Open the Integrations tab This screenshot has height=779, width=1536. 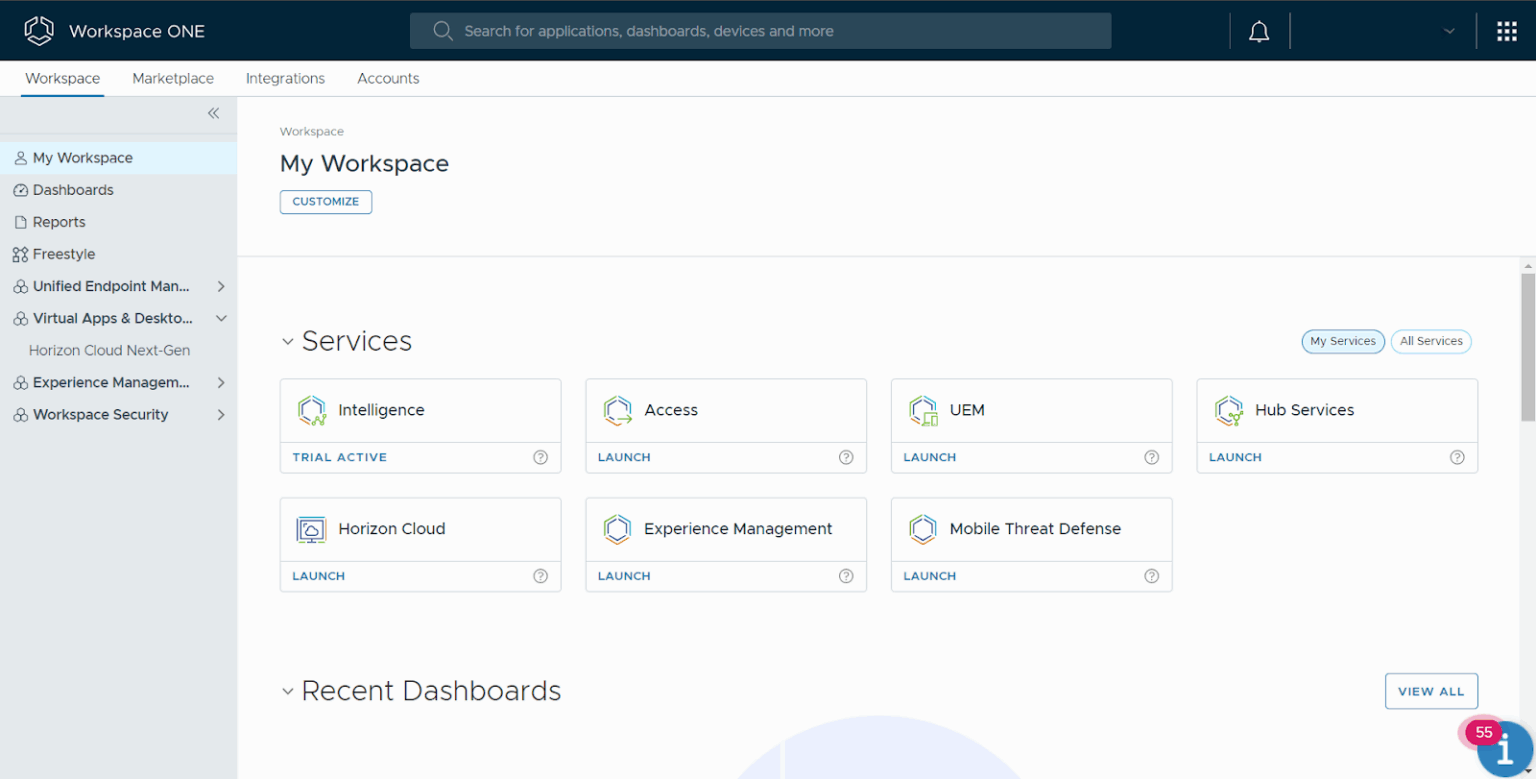(285, 78)
